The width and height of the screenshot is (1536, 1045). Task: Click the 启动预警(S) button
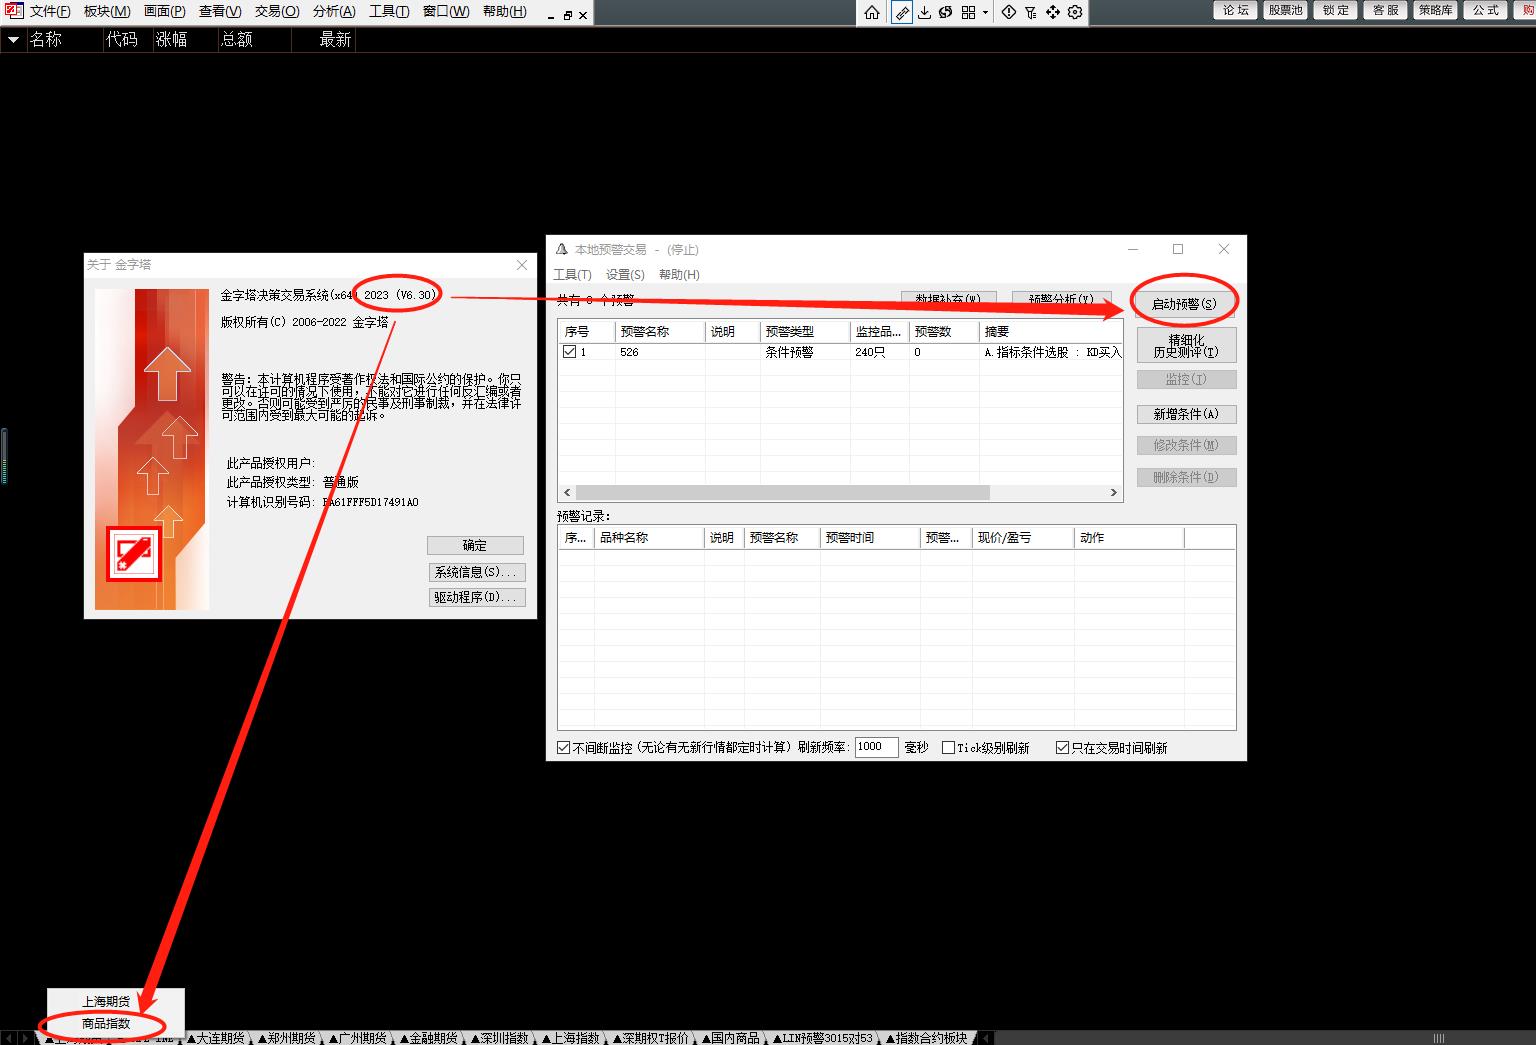click(x=1185, y=304)
